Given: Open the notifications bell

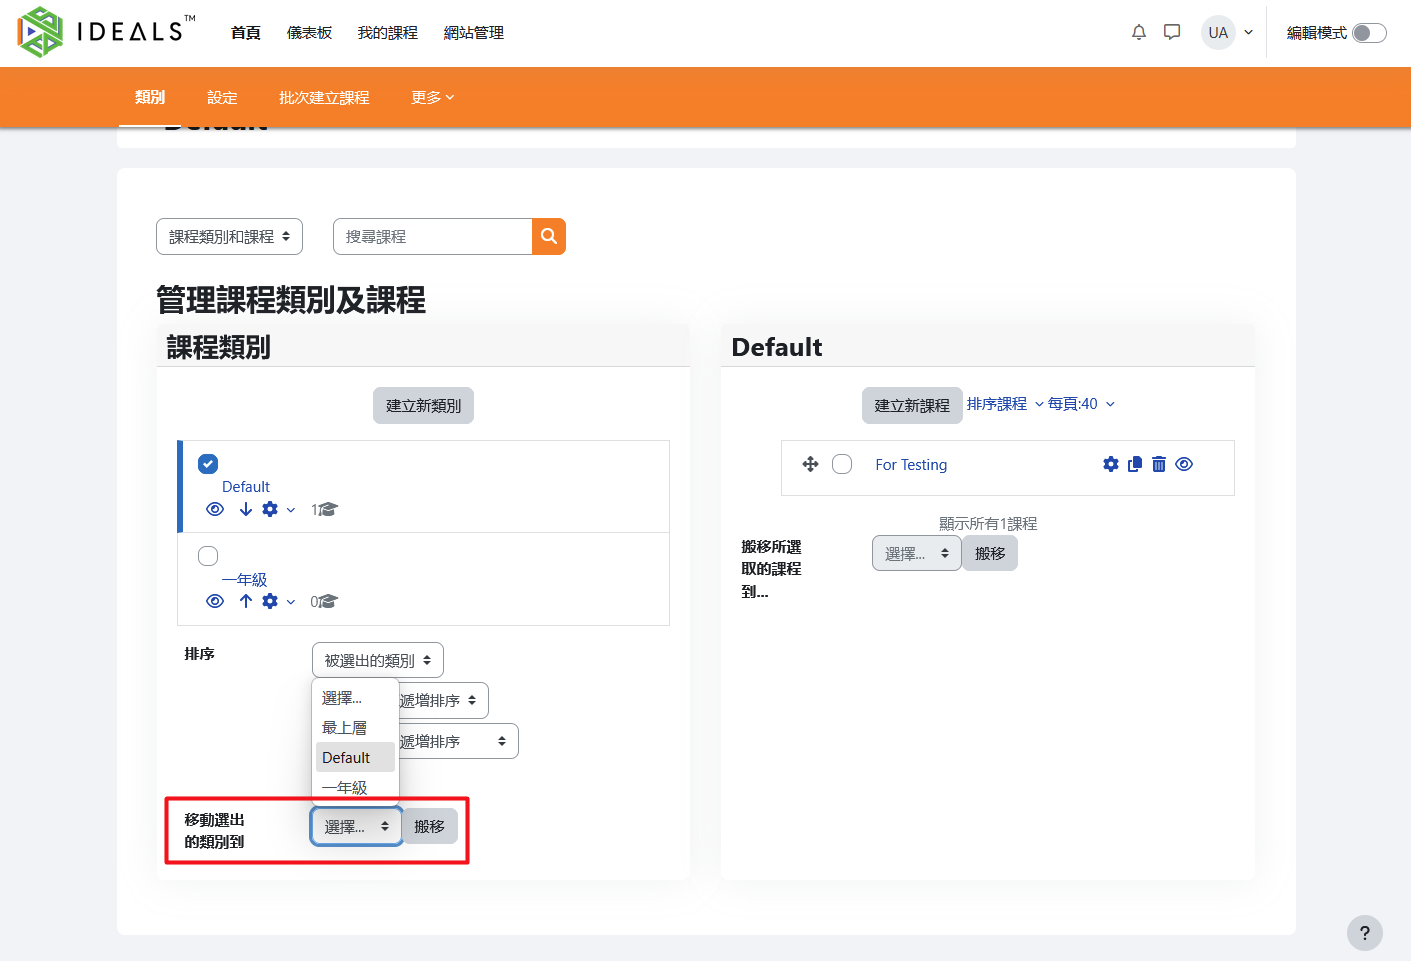Looking at the screenshot, I should point(1138,32).
